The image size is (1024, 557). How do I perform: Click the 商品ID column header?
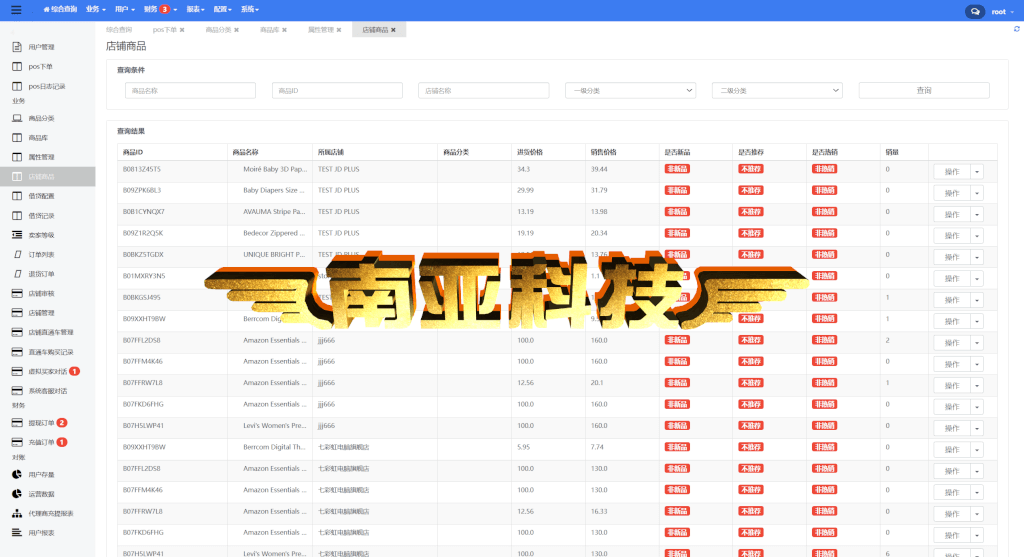133,152
